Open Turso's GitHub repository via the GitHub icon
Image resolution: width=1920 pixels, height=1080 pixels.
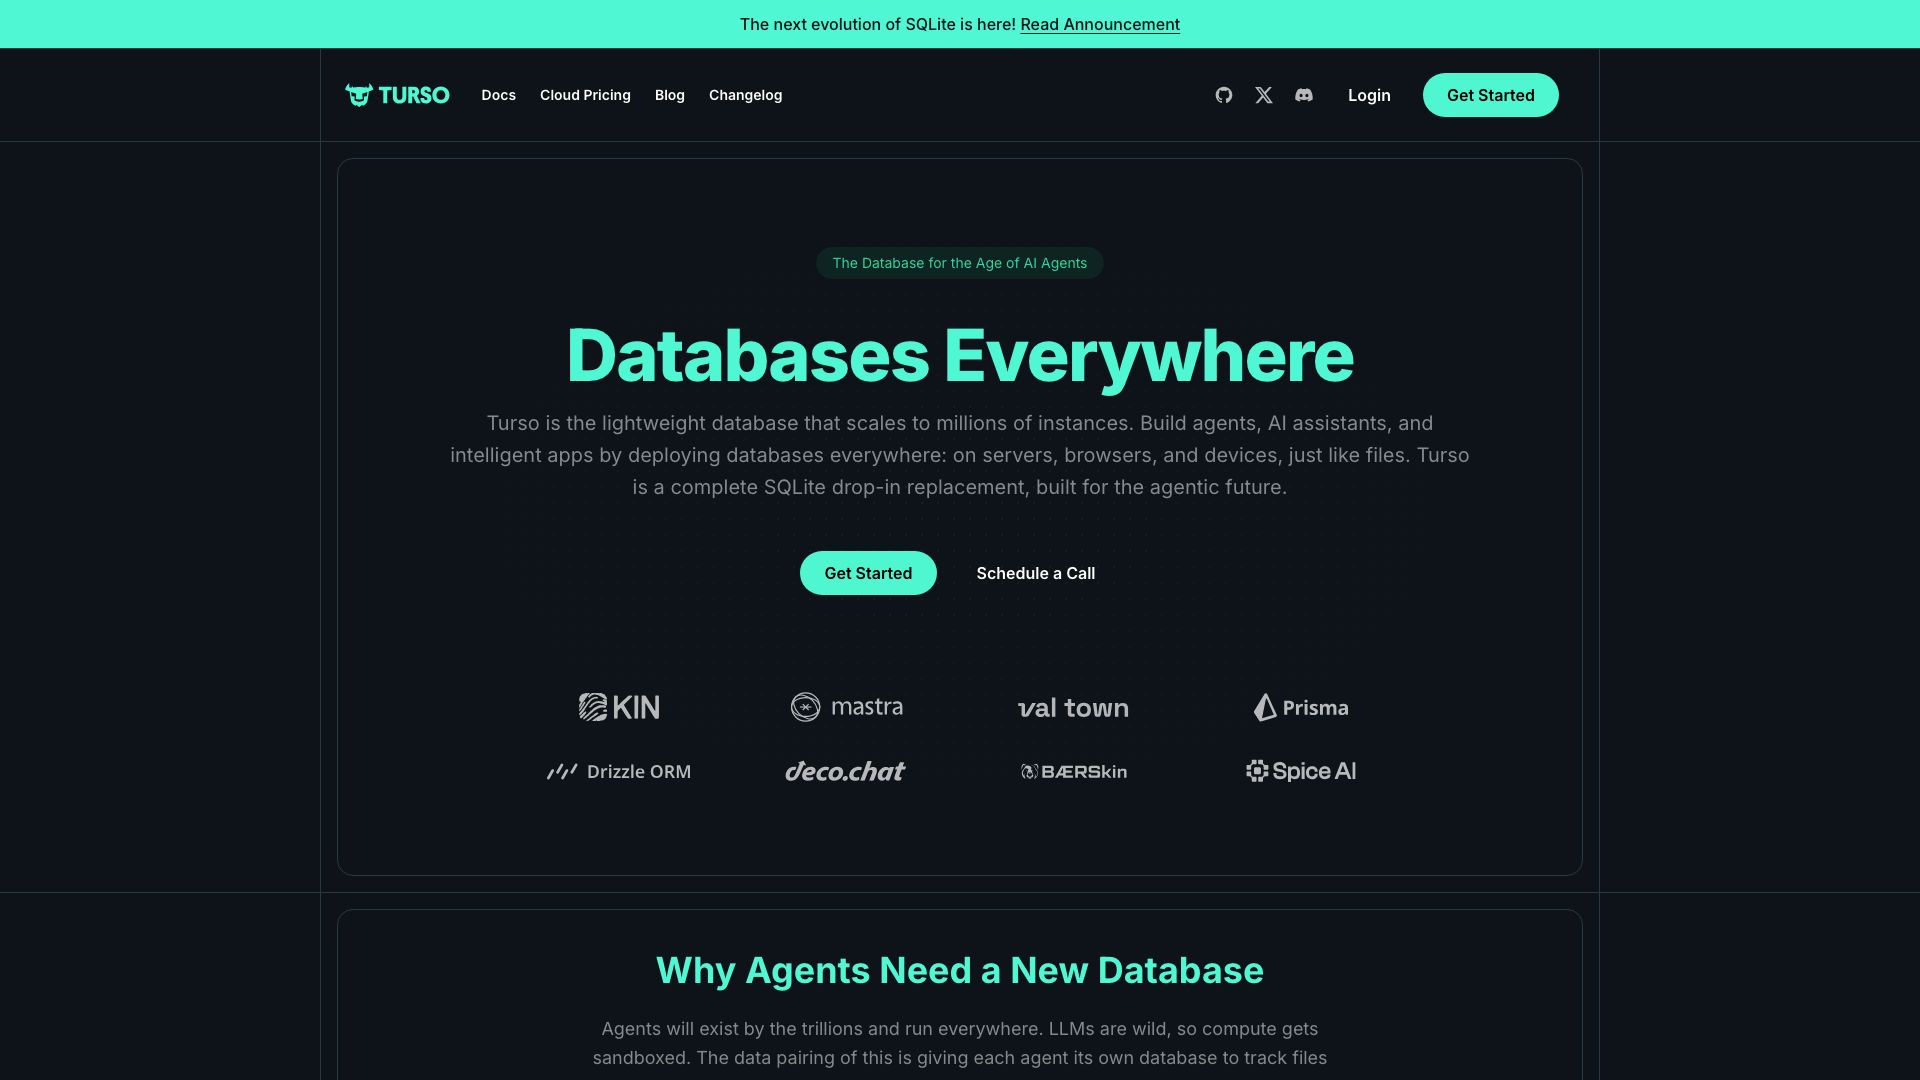click(x=1224, y=95)
